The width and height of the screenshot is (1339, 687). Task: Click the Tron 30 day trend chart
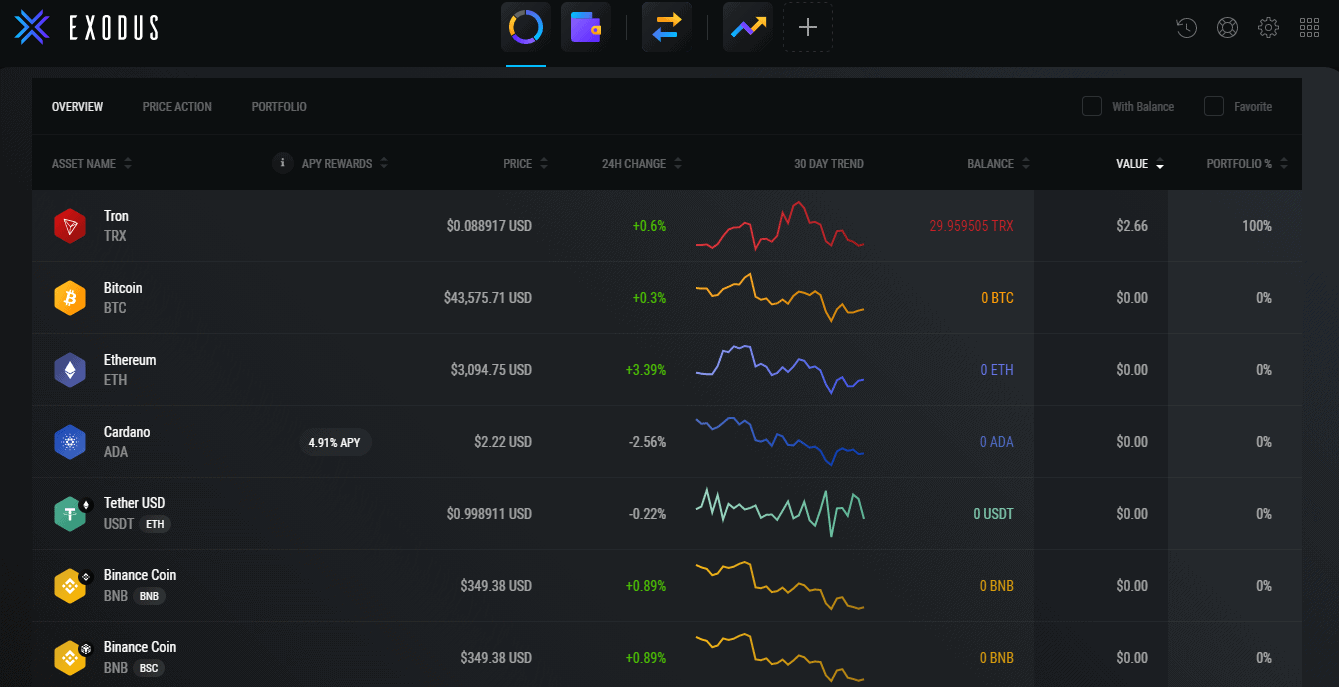780,225
